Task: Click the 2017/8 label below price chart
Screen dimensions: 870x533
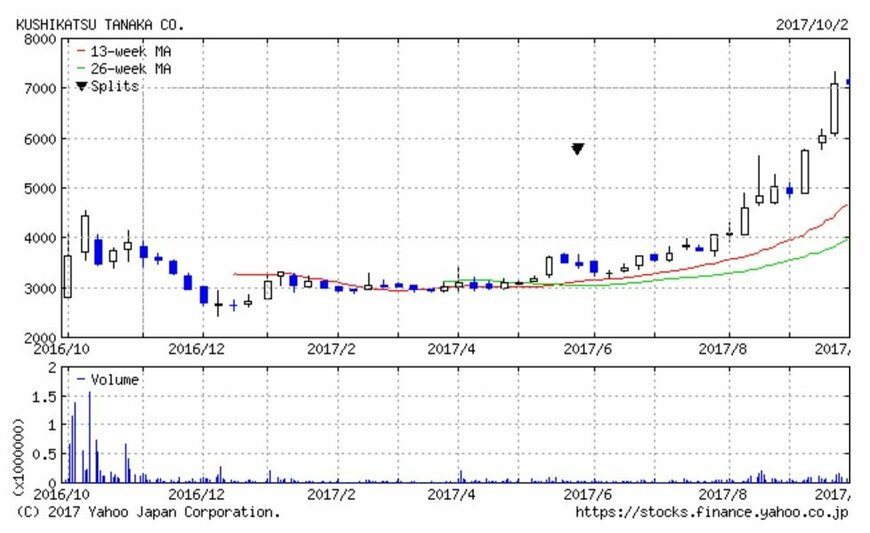Action: click(x=721, y=350)
